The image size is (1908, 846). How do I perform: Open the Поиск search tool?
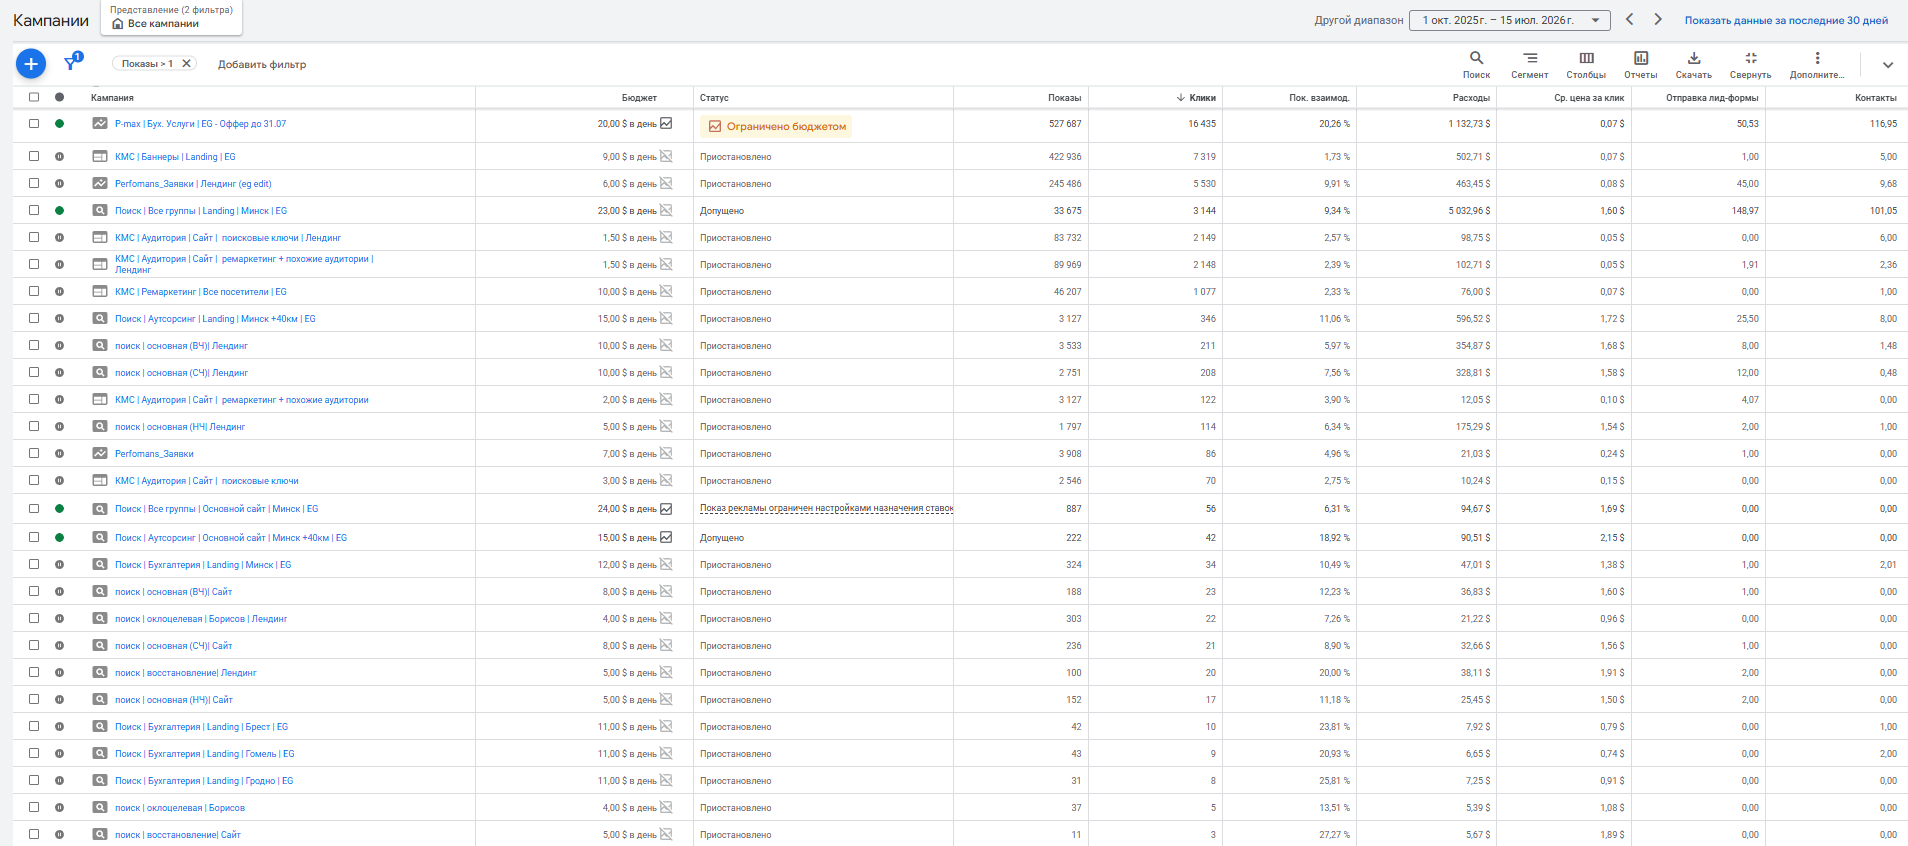pos(1476,65)
